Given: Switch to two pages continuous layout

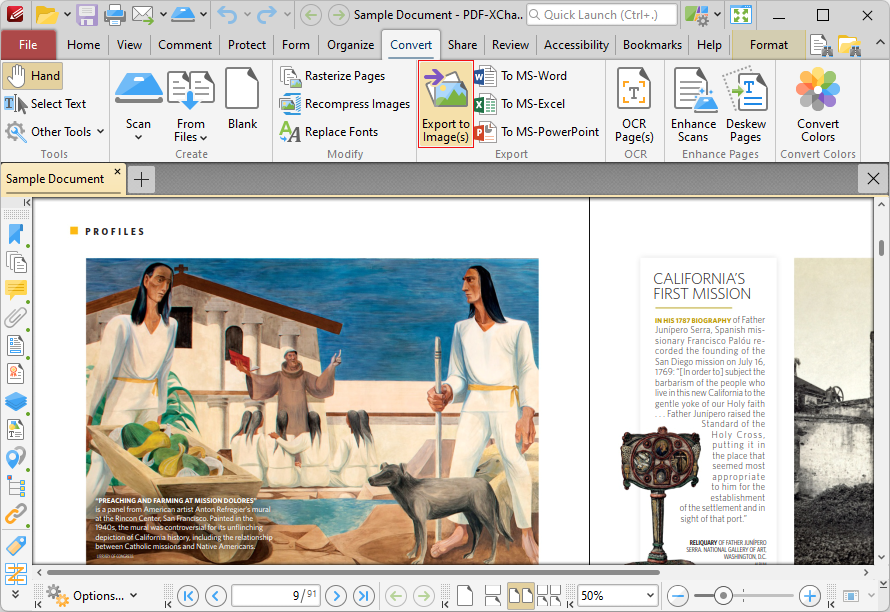Looking at the screenshot, I should point(549,596).
